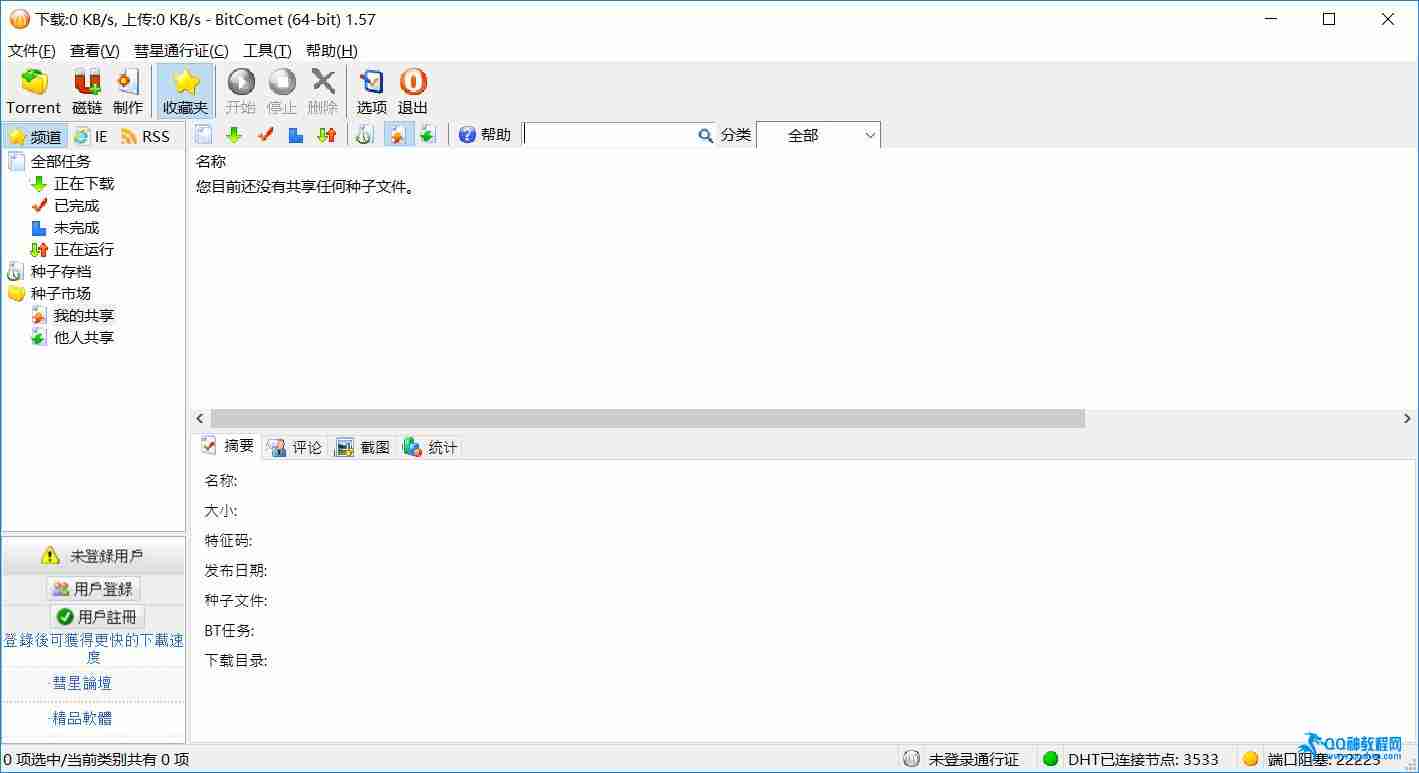Click the Others' Shares toolbar icon
Image resolution: width=1419 pixels, height=773 pixels.
[427, 135]
